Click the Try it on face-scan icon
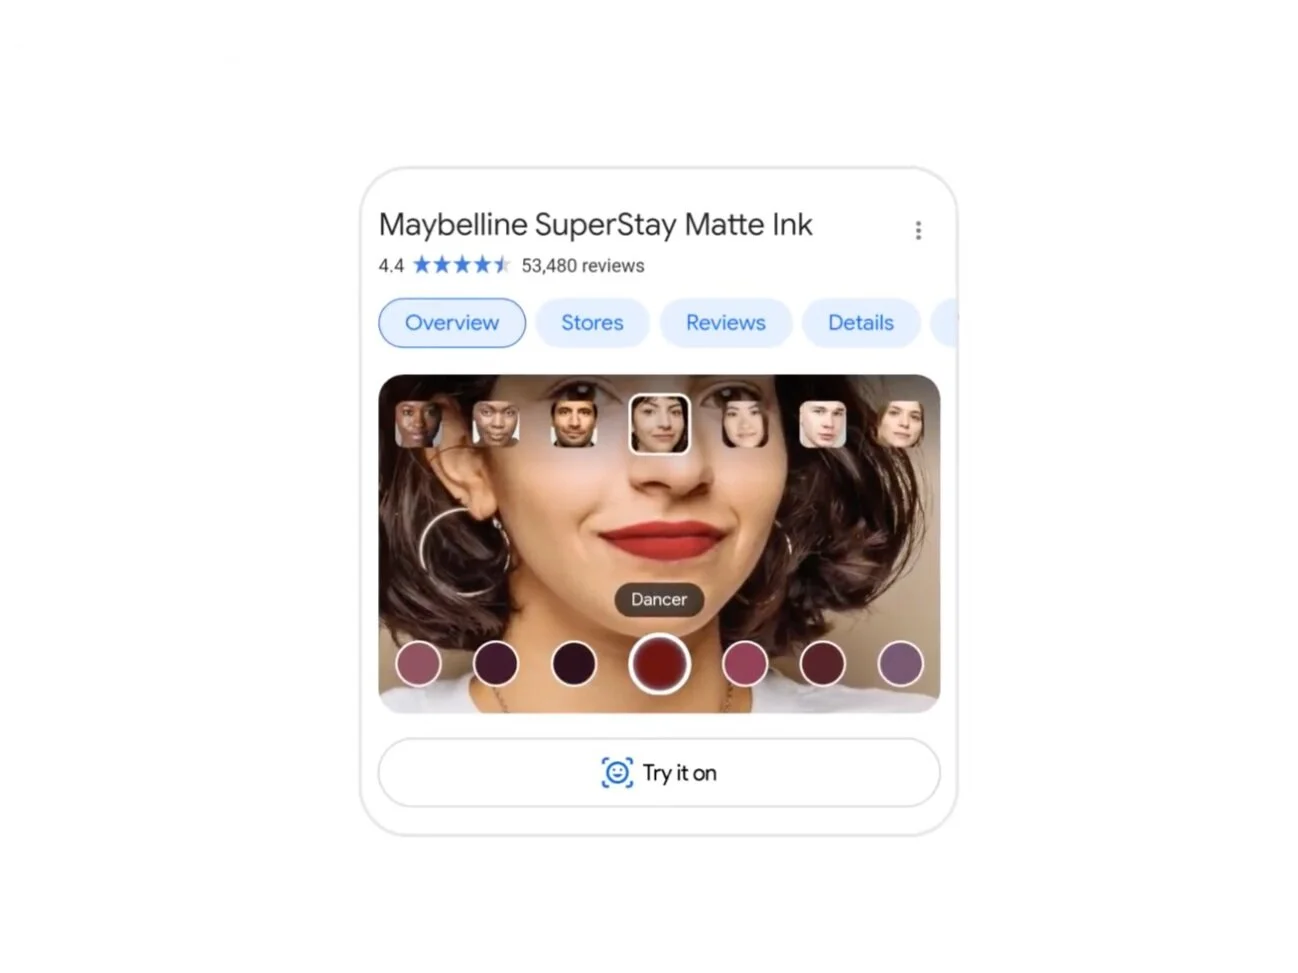The height and width of the screenshot is (973, 1298). [x=617, y=773]
